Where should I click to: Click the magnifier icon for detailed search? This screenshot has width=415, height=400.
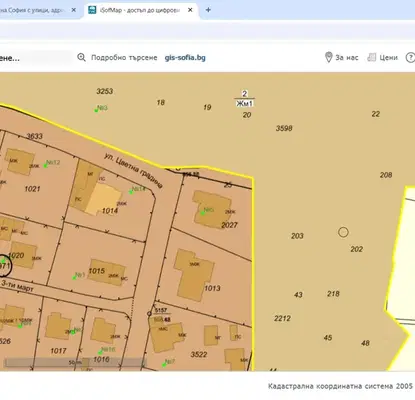(81, 57)
